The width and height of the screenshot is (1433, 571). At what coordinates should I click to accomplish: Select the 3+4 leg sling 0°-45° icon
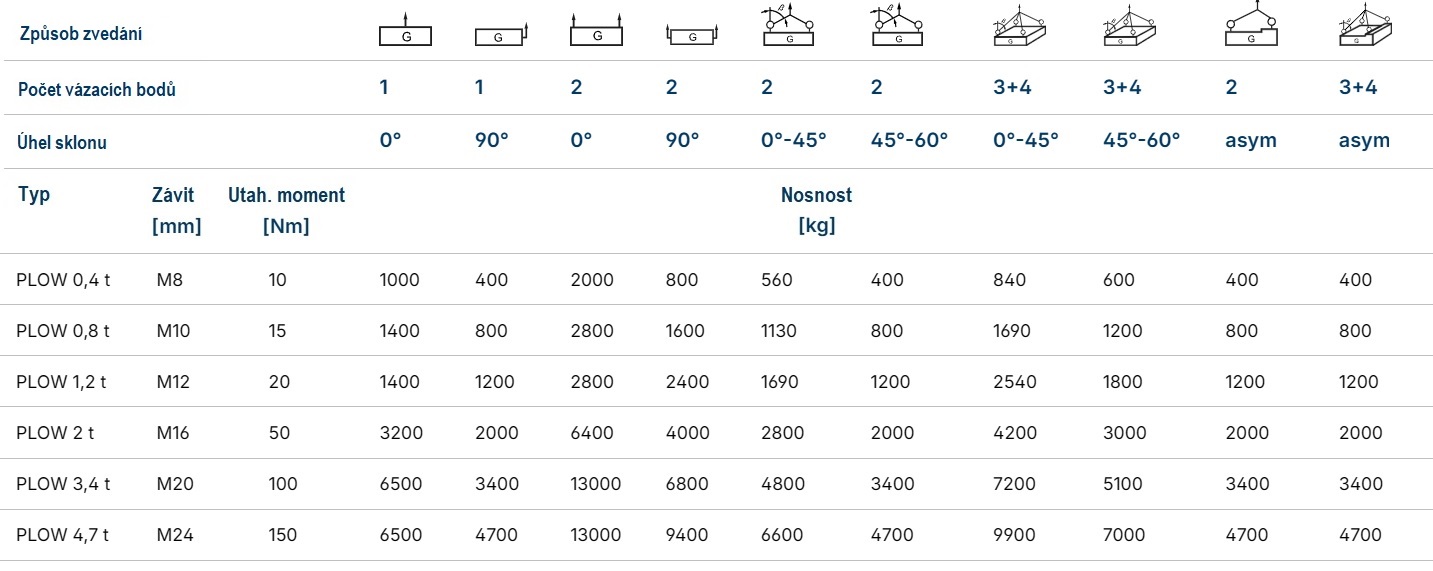[x=1020, y=30]
